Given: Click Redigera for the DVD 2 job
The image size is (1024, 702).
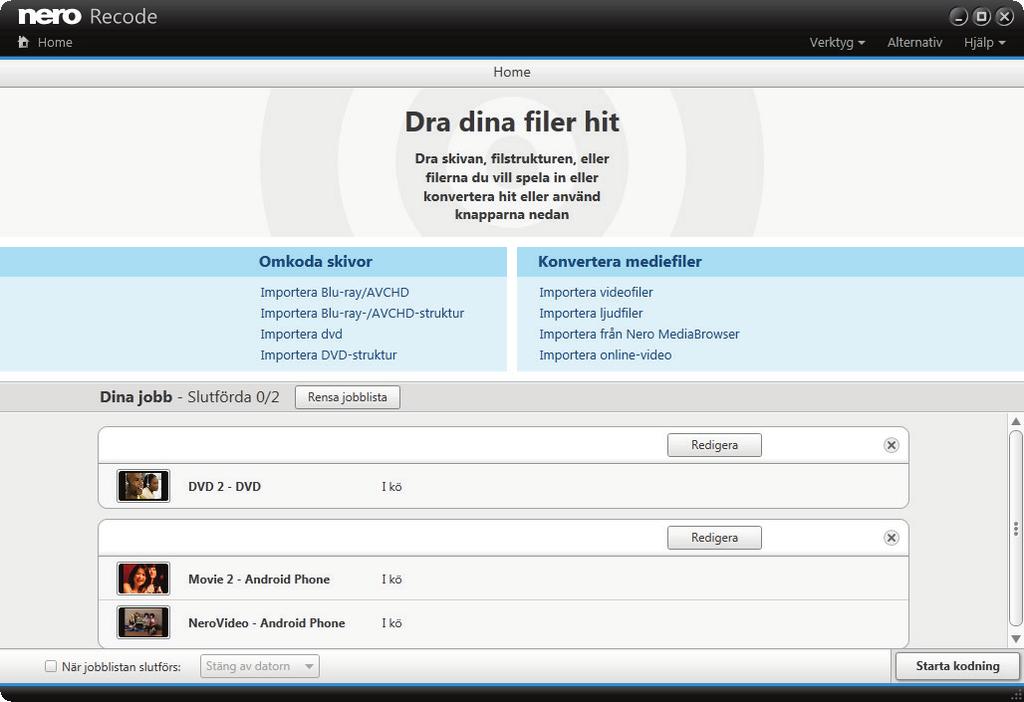Looking at the screenshot, I should click(x=714, y=445).
